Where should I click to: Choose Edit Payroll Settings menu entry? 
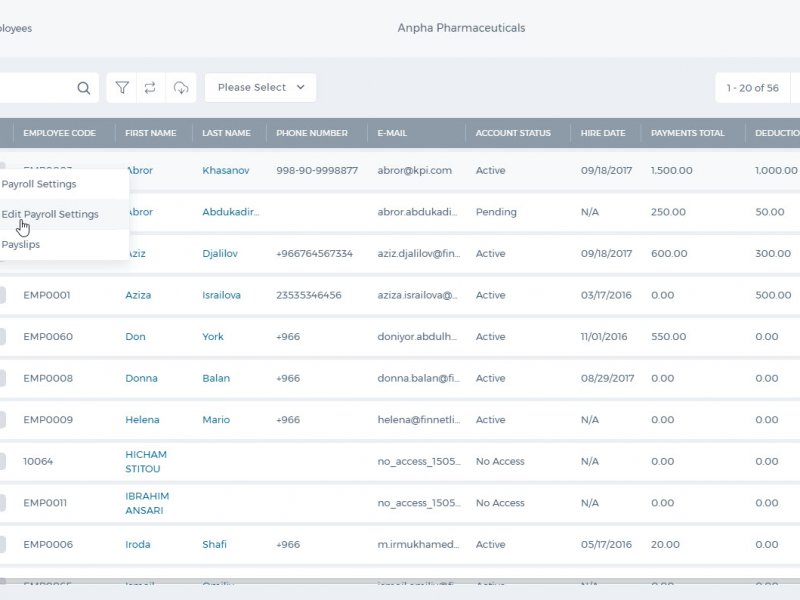click(50, 214)
